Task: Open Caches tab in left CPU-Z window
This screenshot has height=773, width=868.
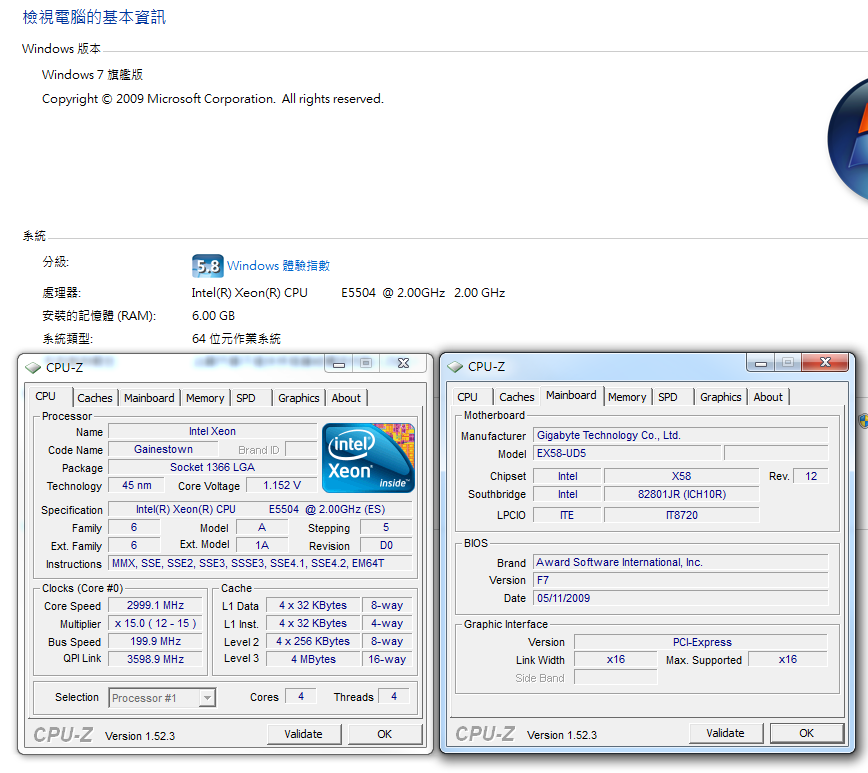Action: tap(95, 398)
